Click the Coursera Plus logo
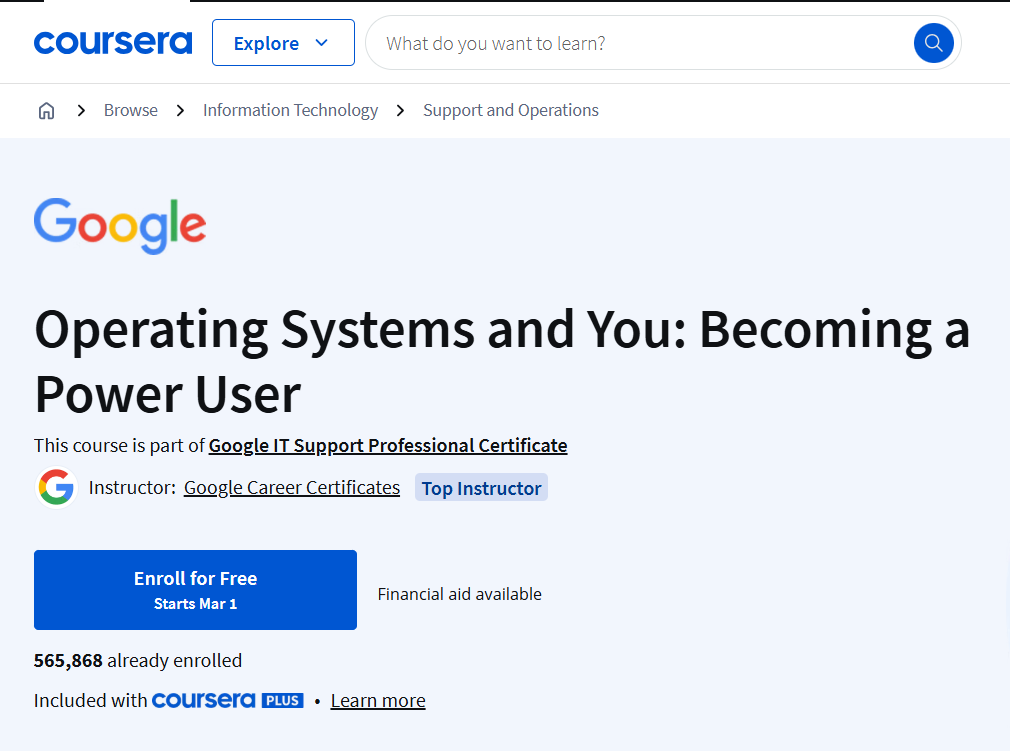The width and height of the screenshot is (1010, 751). (x=227, y=700)
